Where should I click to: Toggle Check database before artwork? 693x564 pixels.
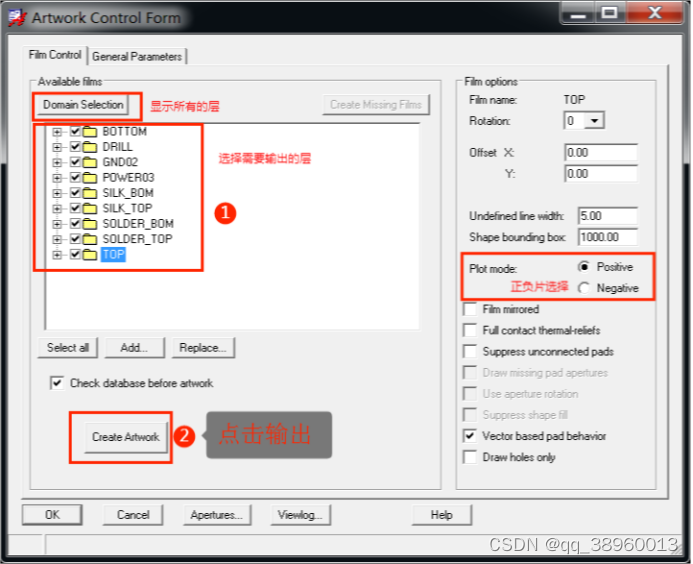point(57,383)
